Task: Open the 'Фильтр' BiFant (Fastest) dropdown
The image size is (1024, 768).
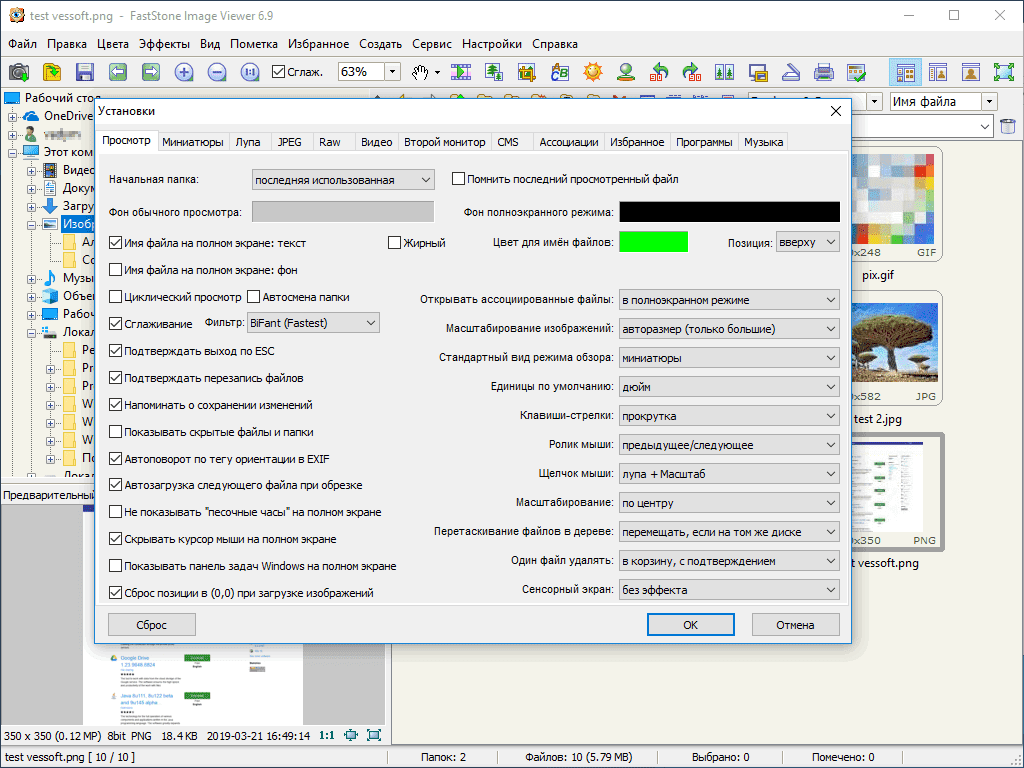Action: pos(313,323)
